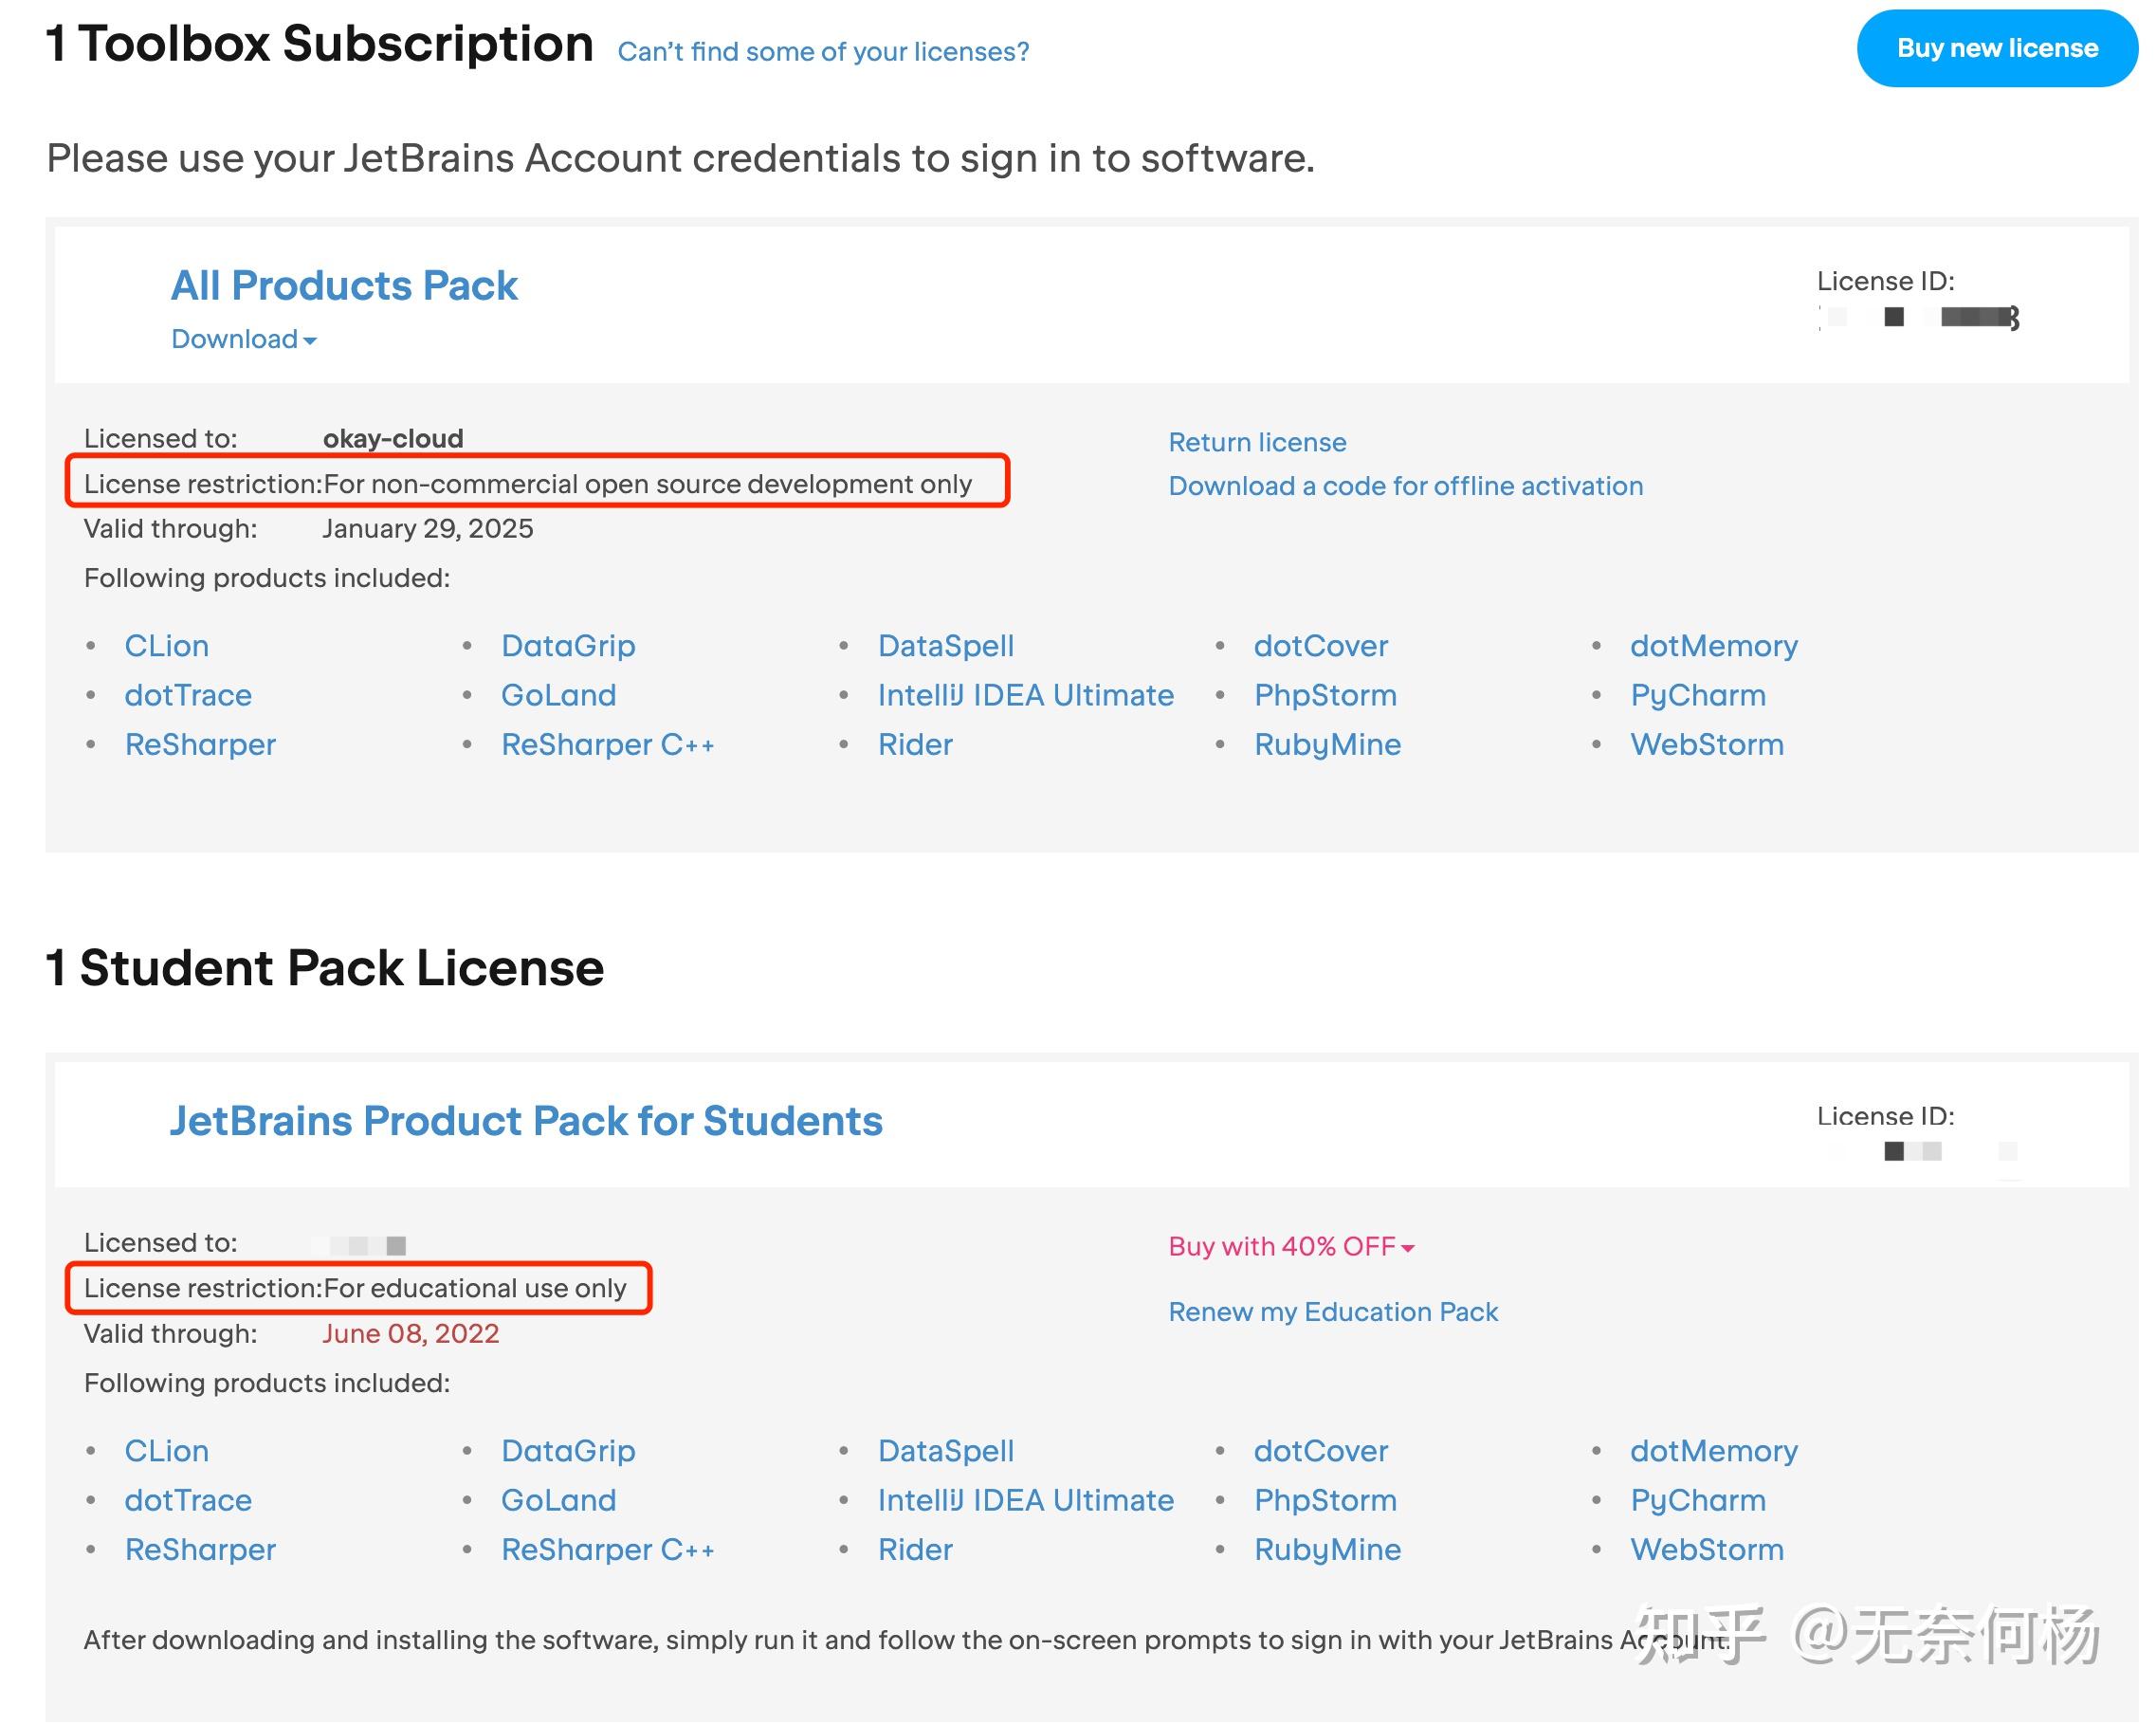Open the All Products Pack page
This screenshot has width=2156, height=1724.
click(344, 286)
